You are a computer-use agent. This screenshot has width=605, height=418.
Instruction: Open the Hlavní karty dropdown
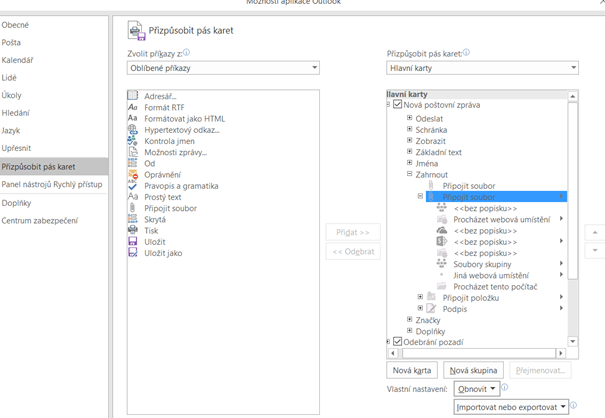click(482, 68)
